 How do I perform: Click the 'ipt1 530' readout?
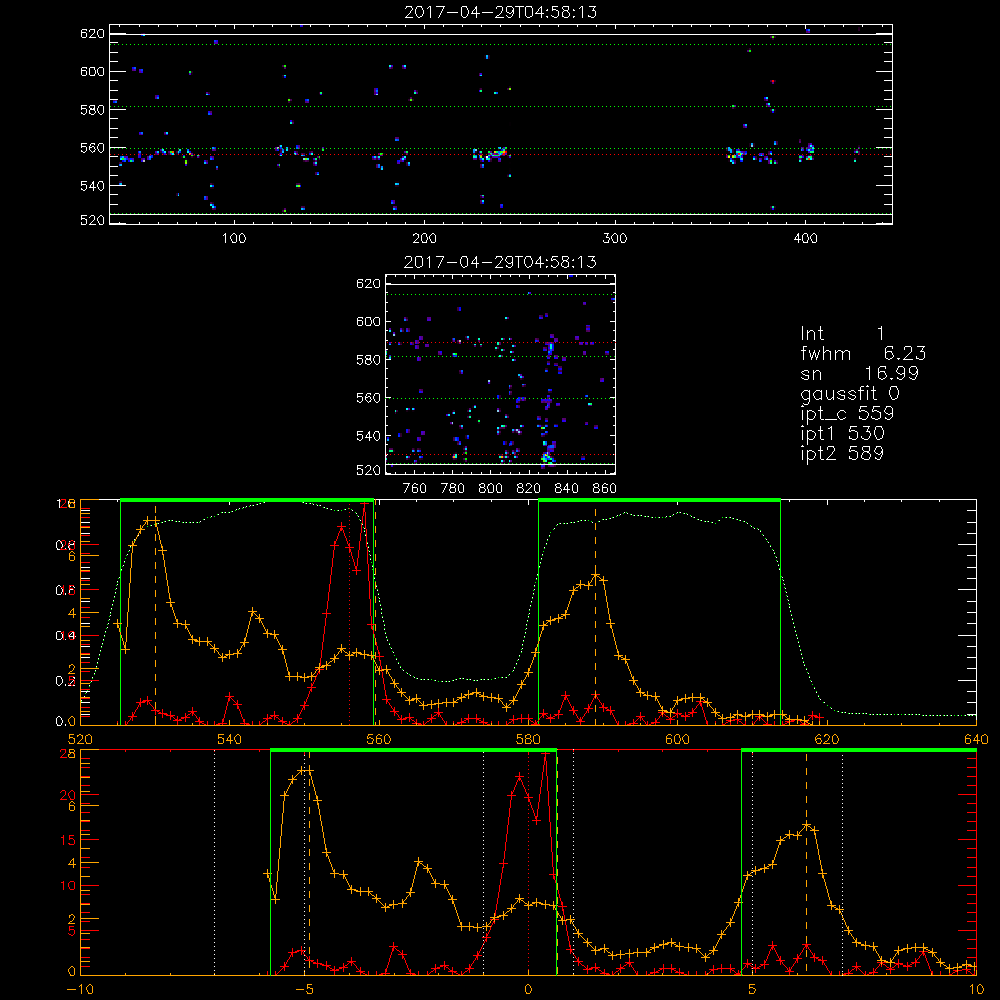point(842,434)
